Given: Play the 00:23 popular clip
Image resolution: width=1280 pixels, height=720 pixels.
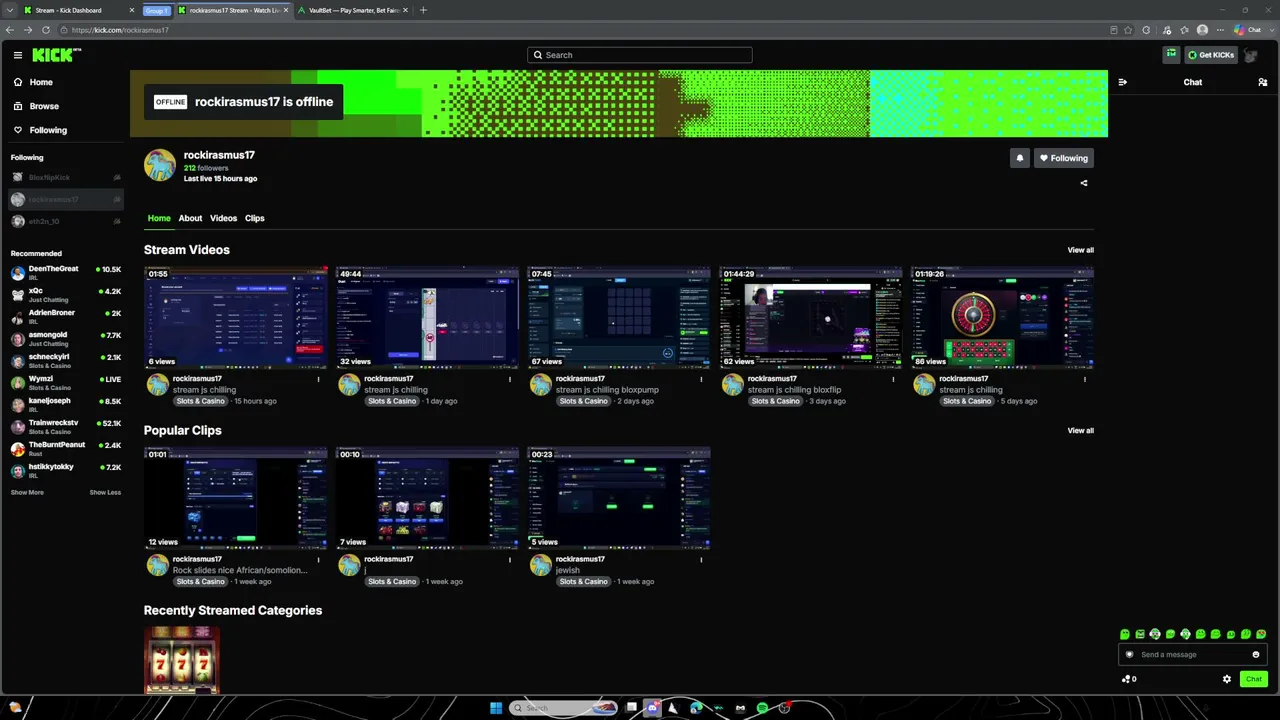Looking at the screenshot, I should click(619, 498).
